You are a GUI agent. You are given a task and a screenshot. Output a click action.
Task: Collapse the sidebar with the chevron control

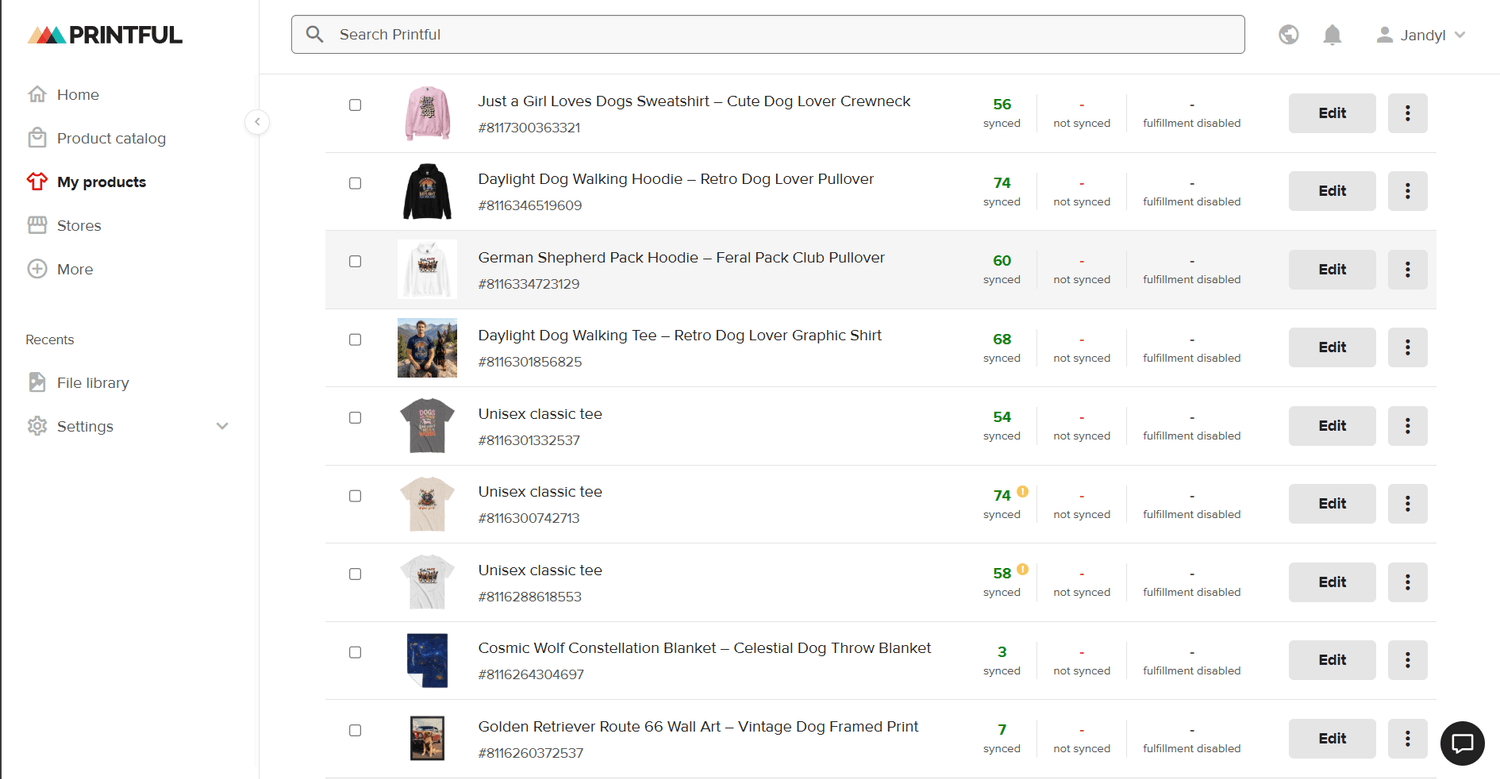[257, 122]
